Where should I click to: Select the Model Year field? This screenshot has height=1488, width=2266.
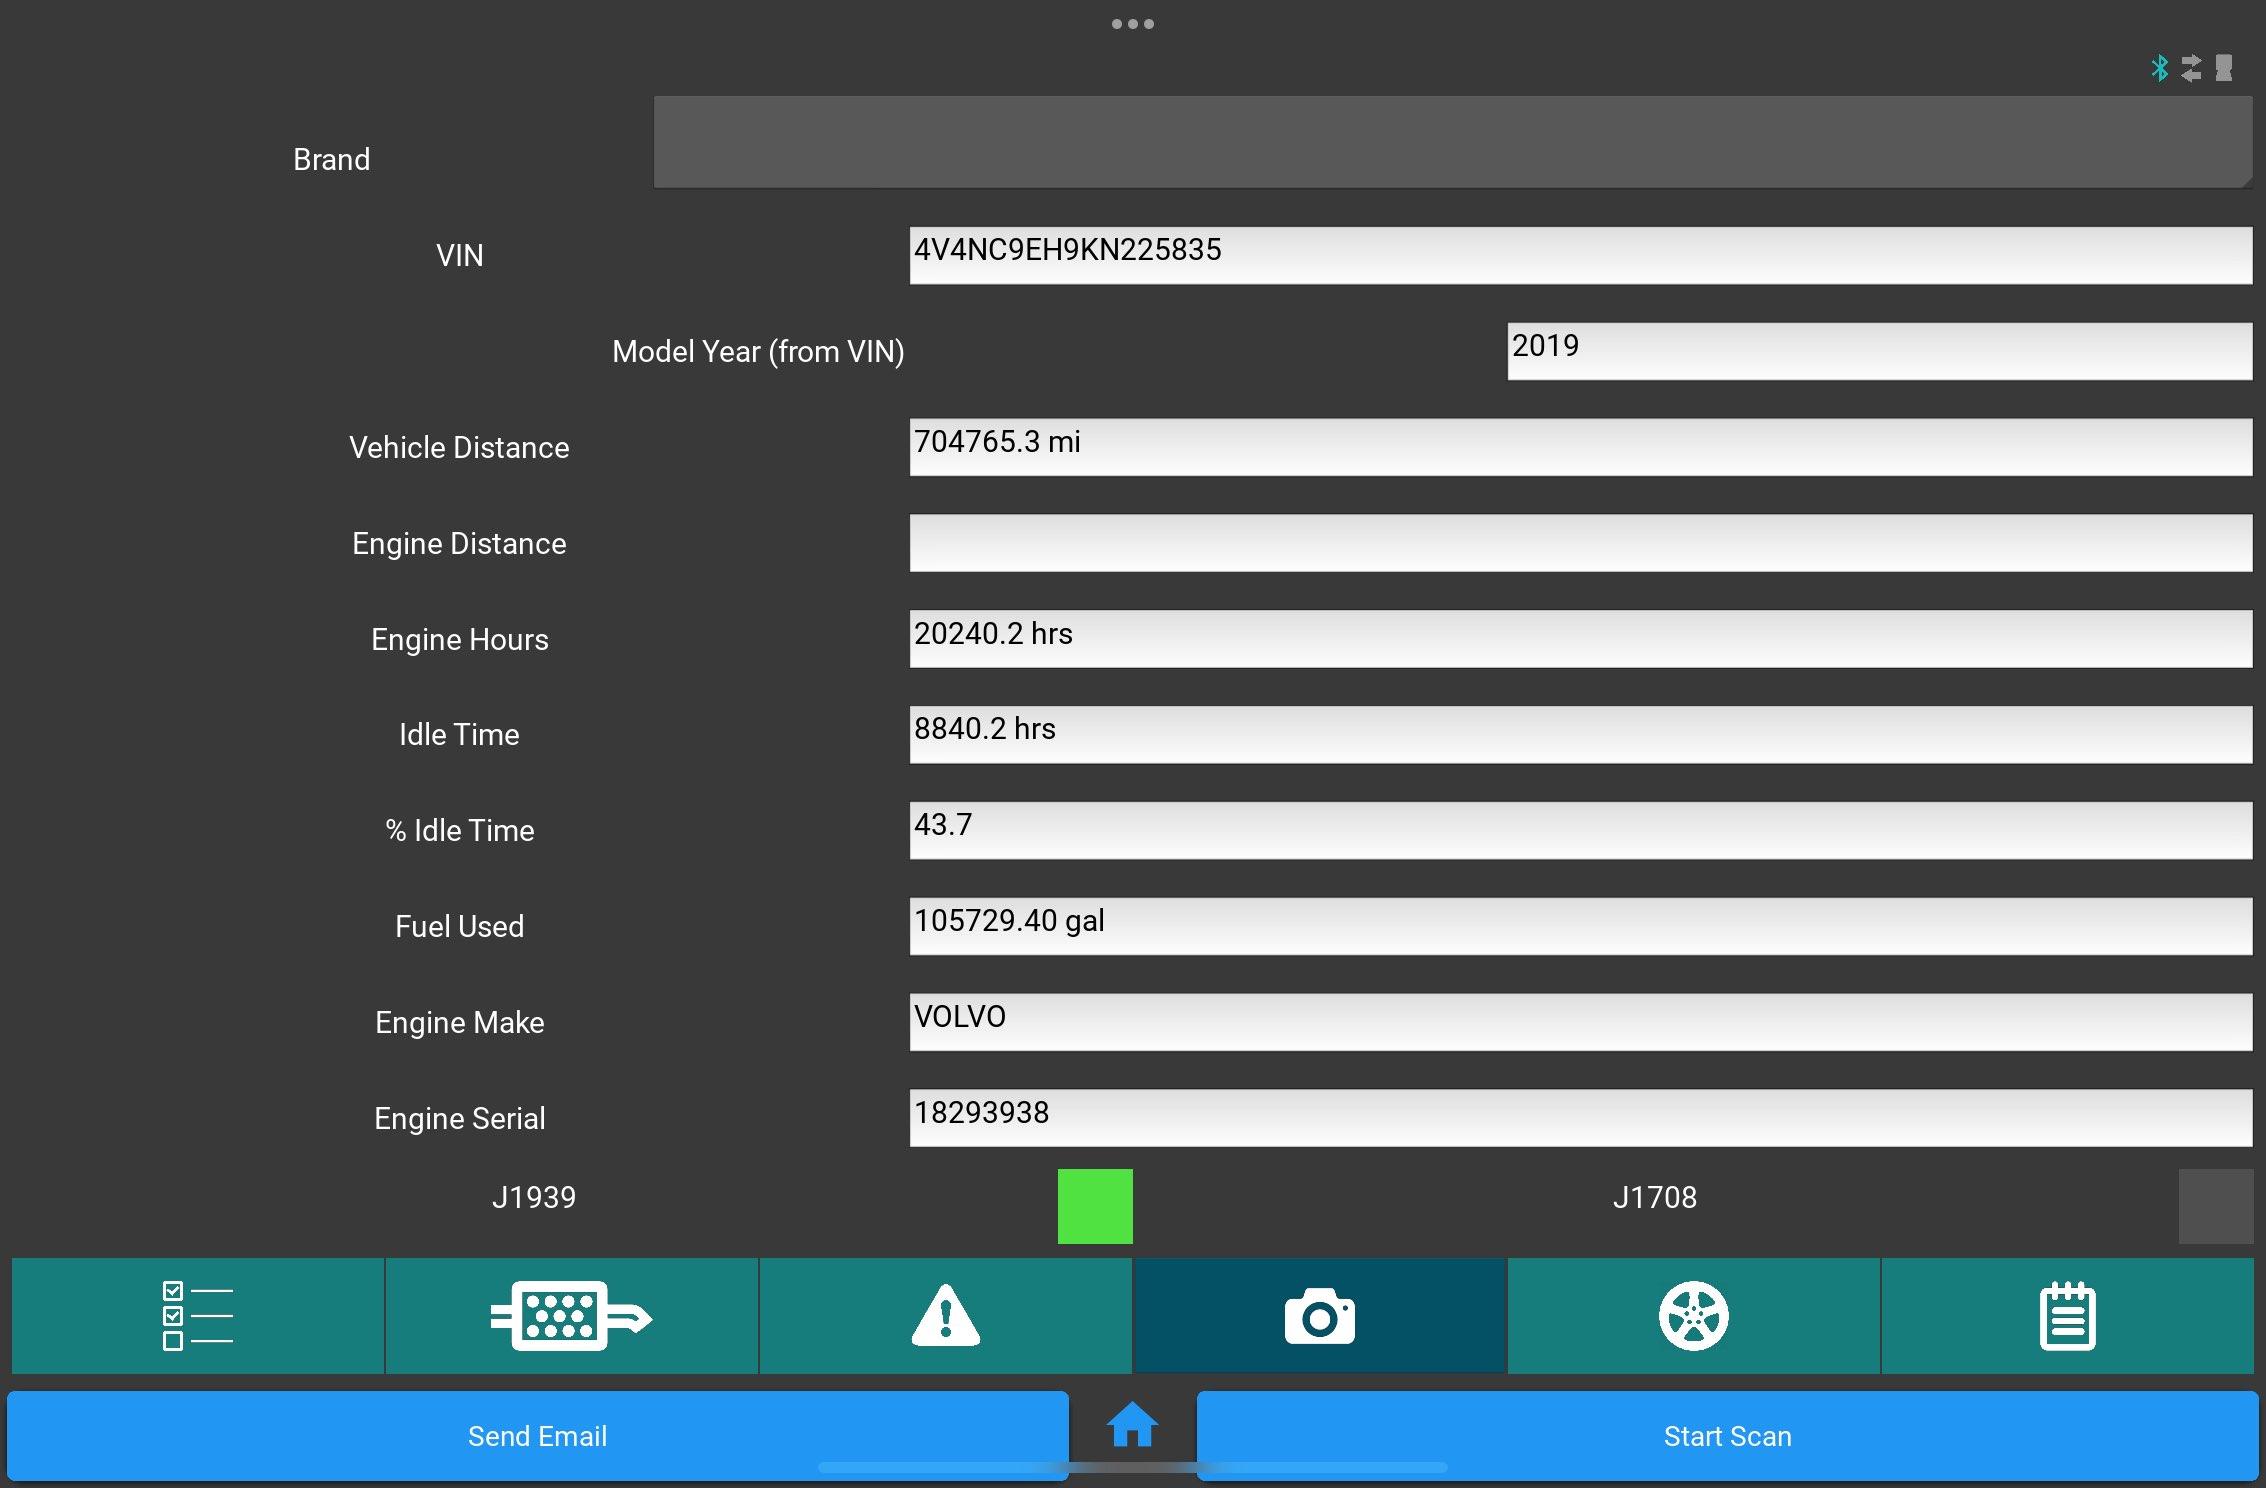tap(1878, 347)
